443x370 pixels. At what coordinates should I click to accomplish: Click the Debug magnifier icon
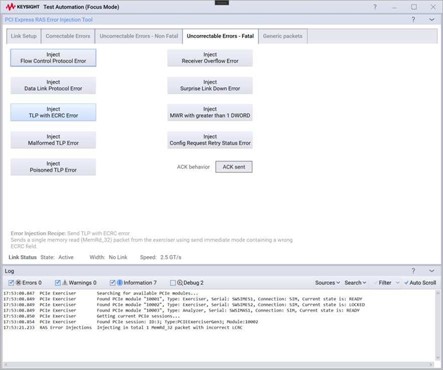click(x=180, y=283)
